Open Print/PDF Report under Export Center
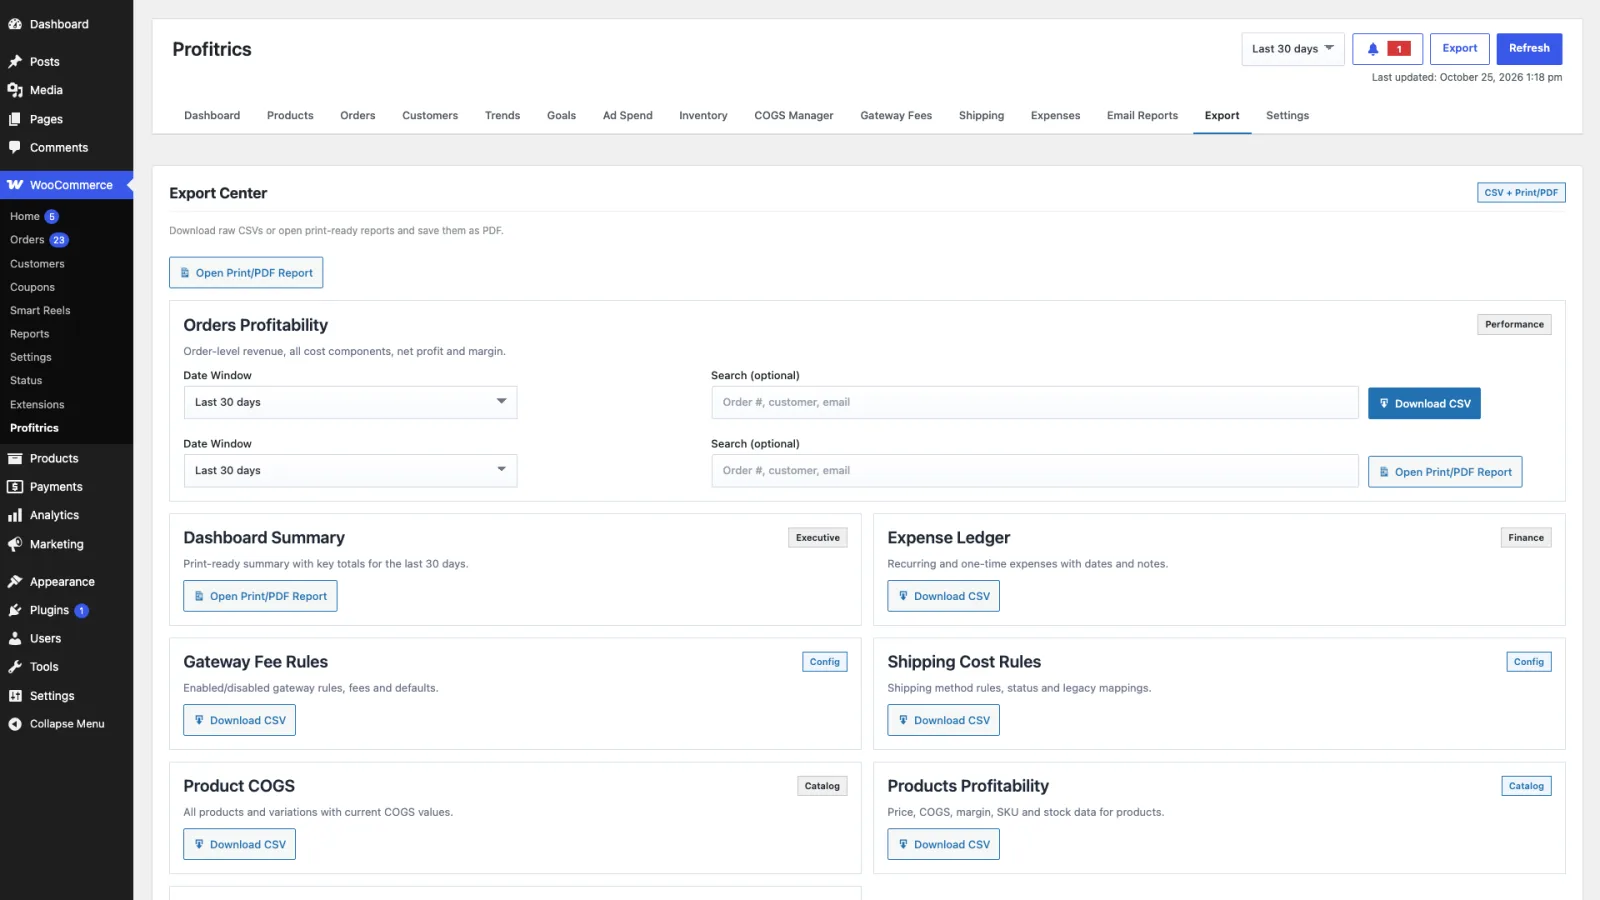1600x900 pixels. [x=246, y=273]
